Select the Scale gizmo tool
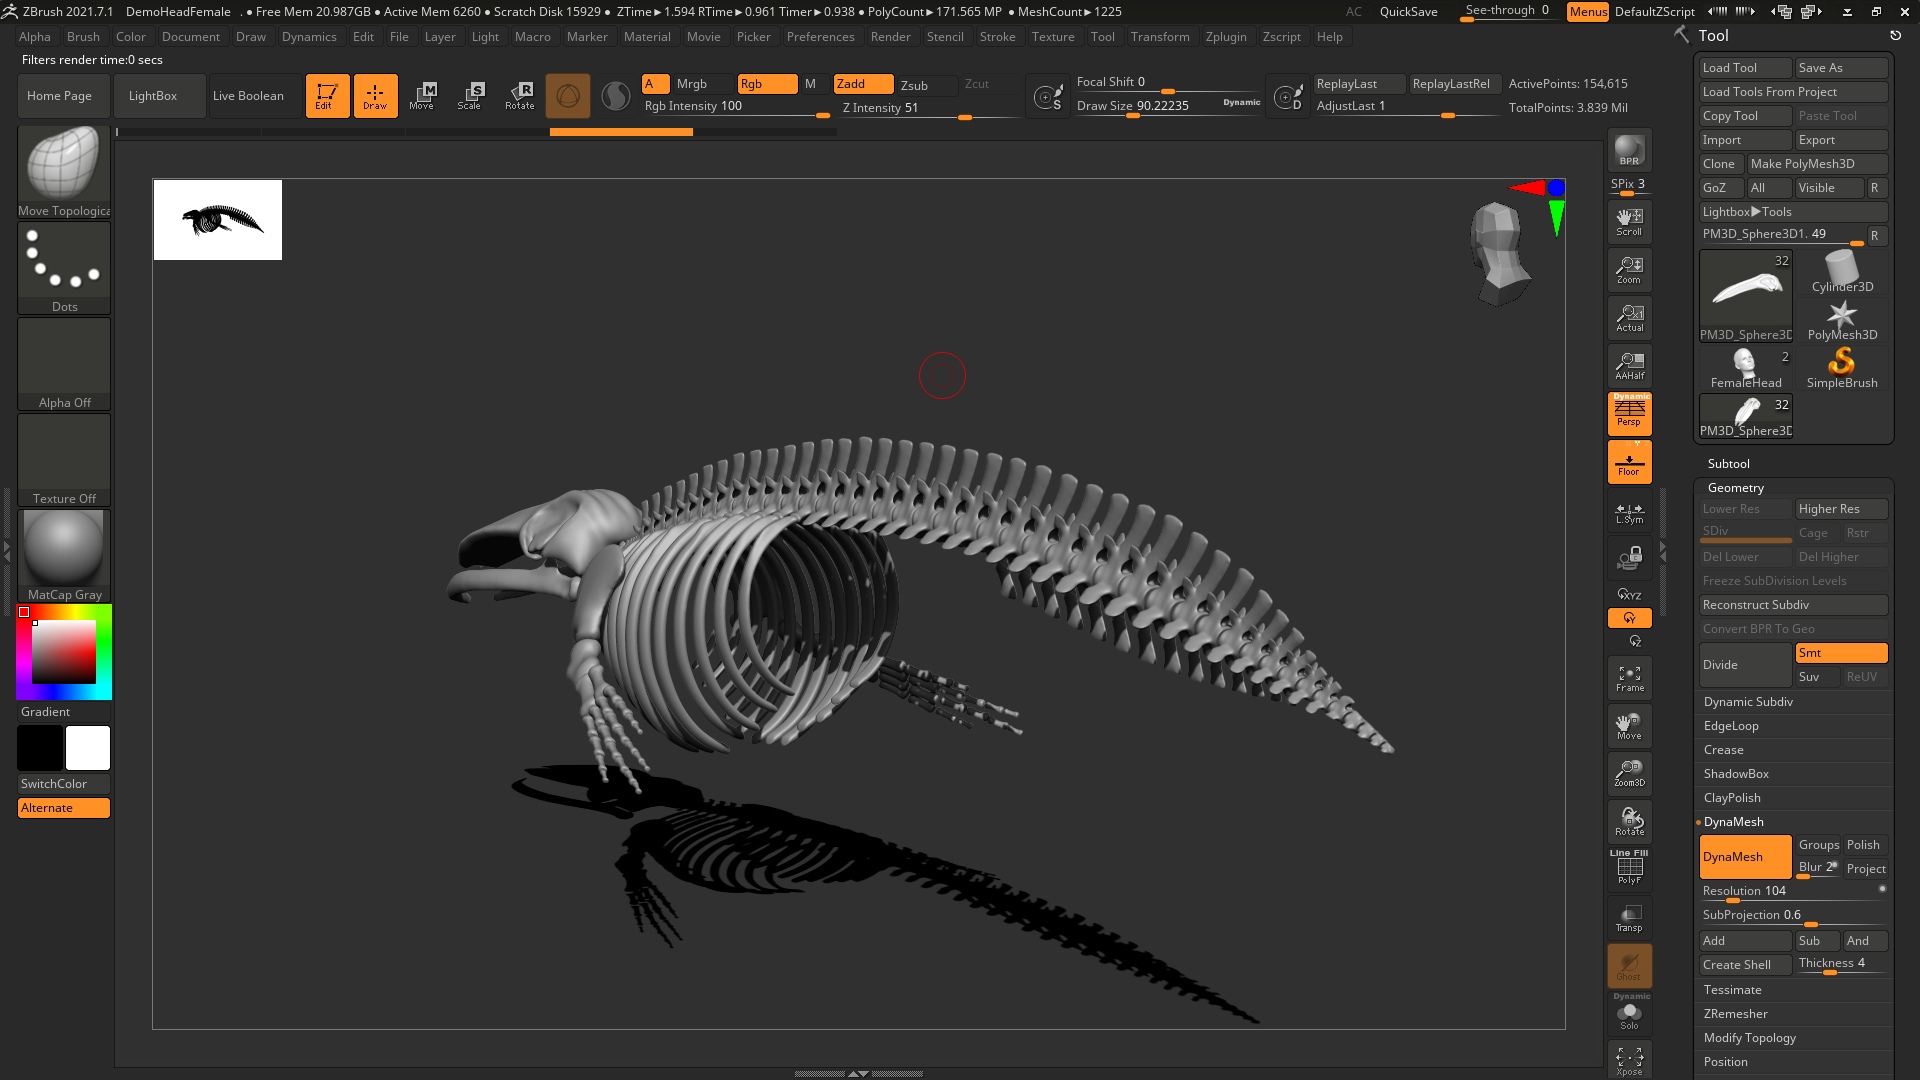 (469, 96)
